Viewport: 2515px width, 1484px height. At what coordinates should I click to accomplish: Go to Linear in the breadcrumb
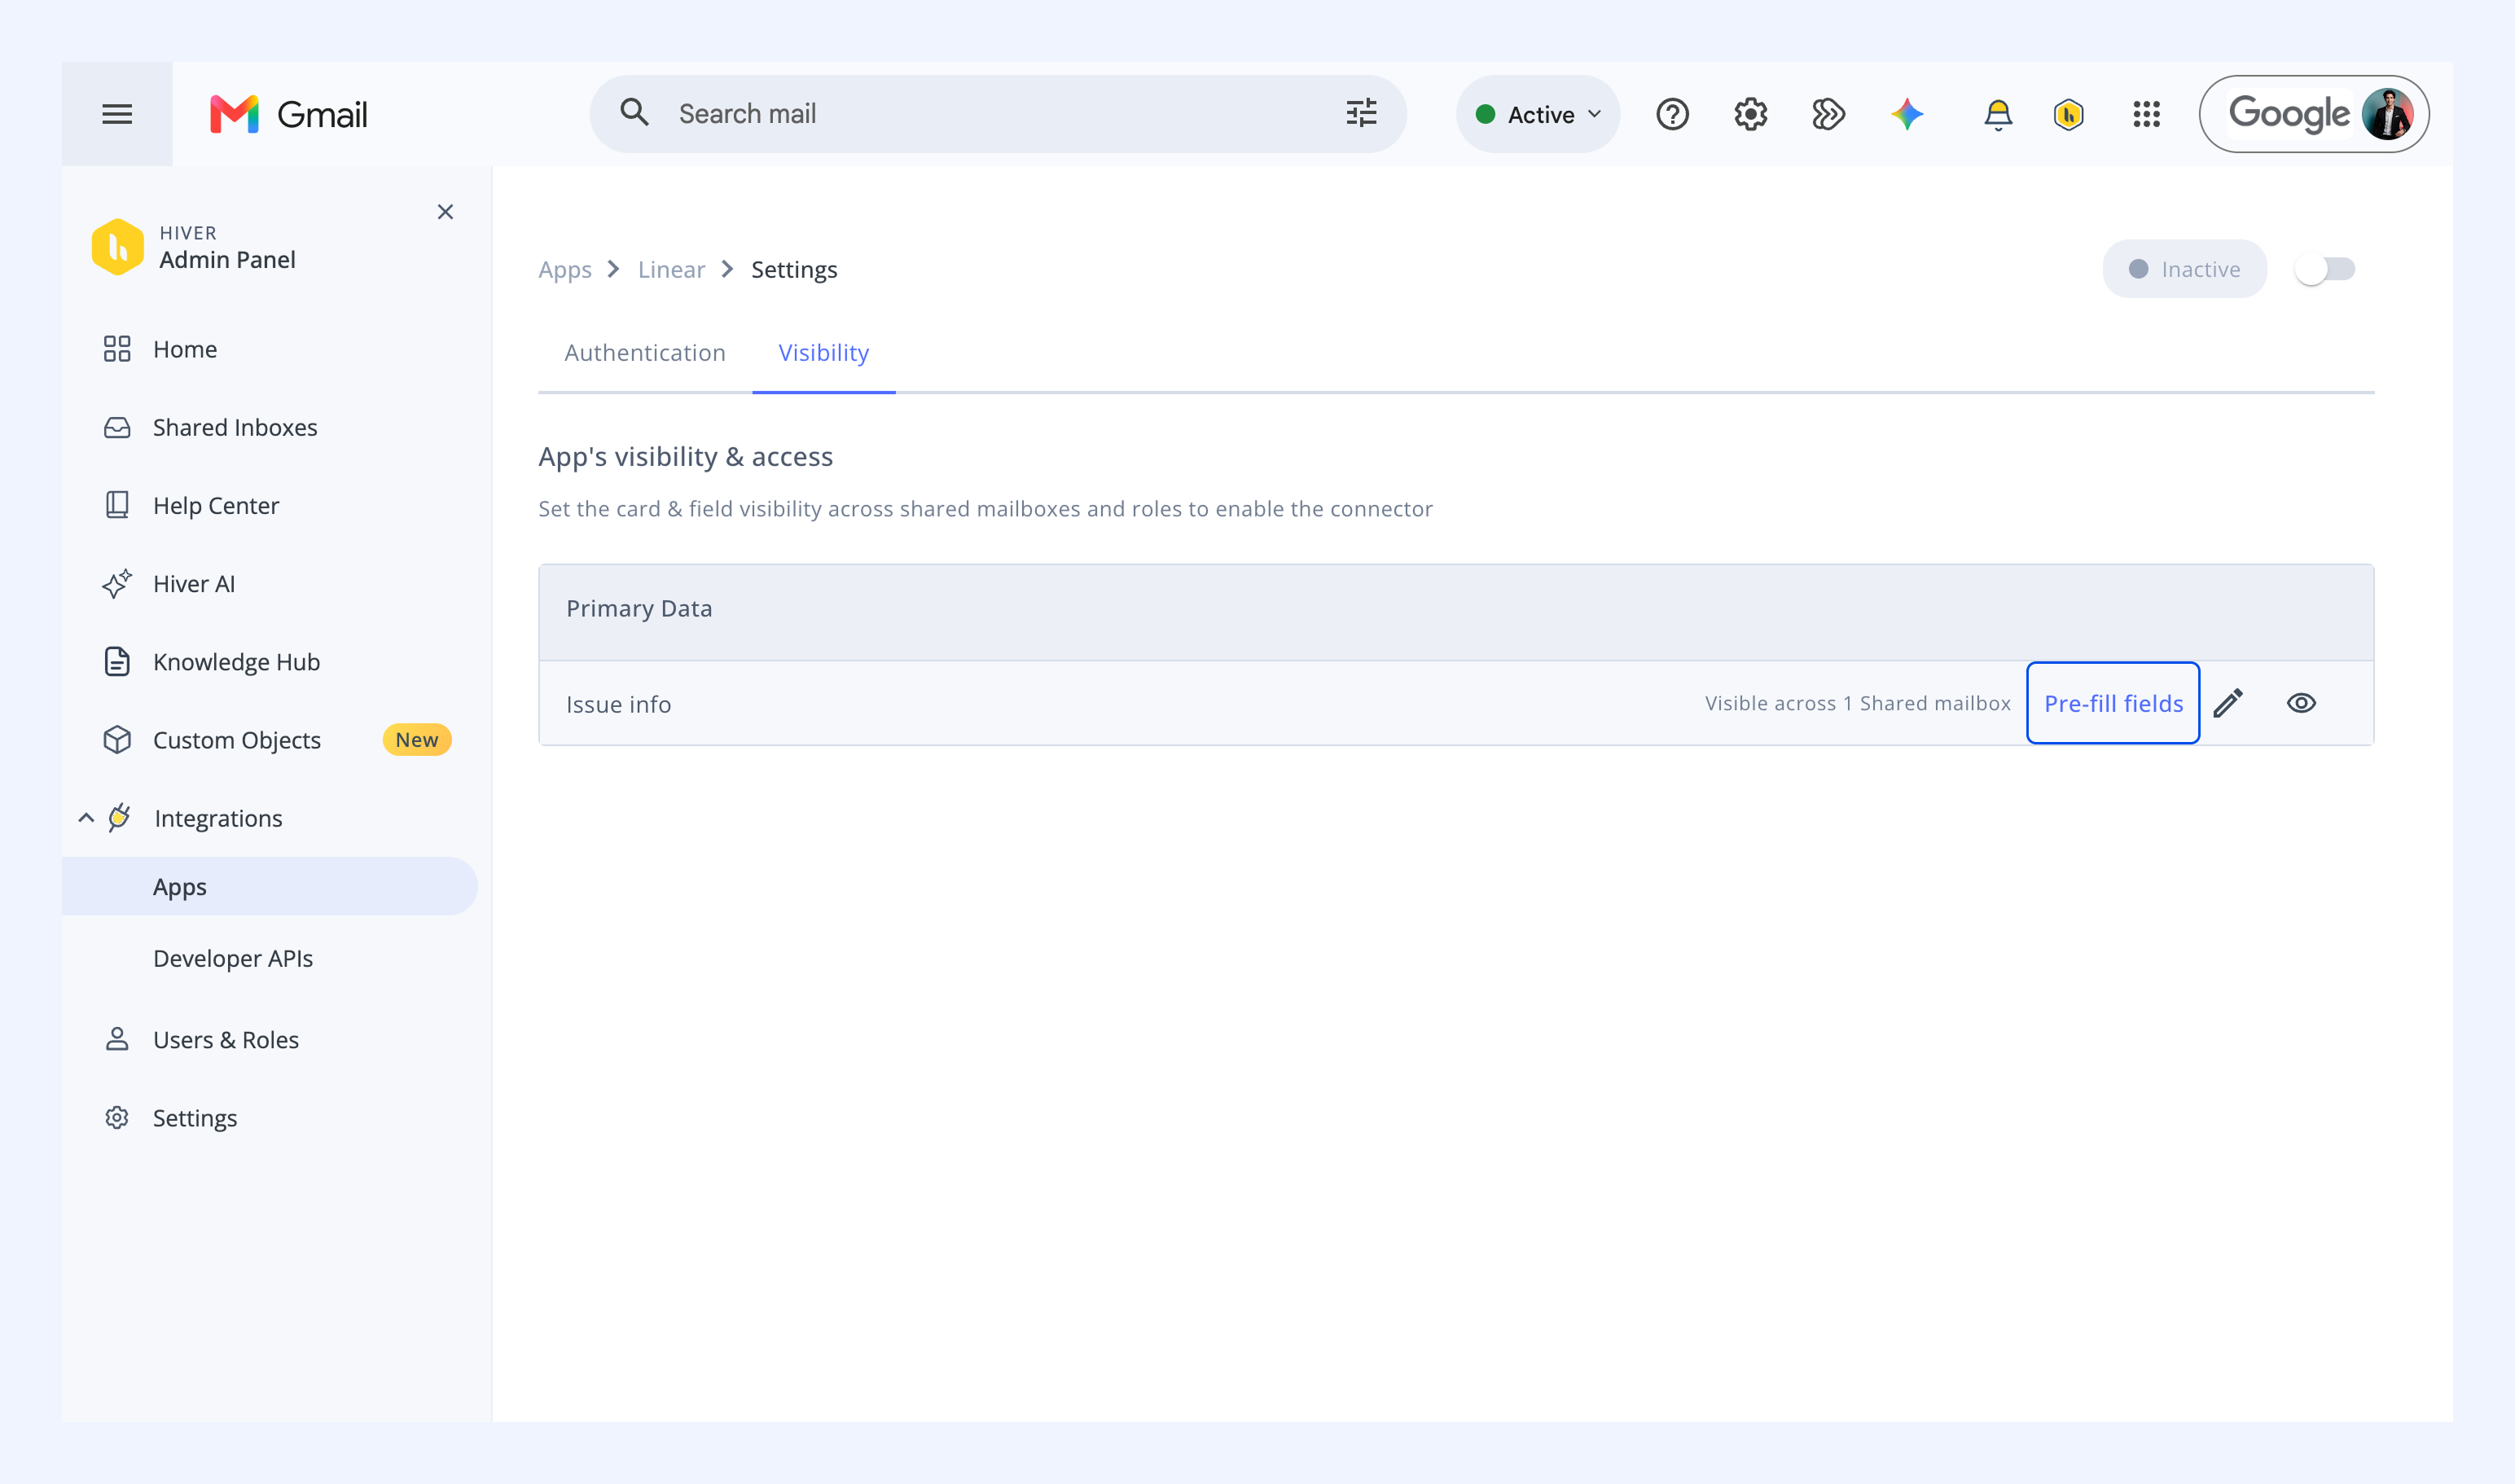pos(671,270)
